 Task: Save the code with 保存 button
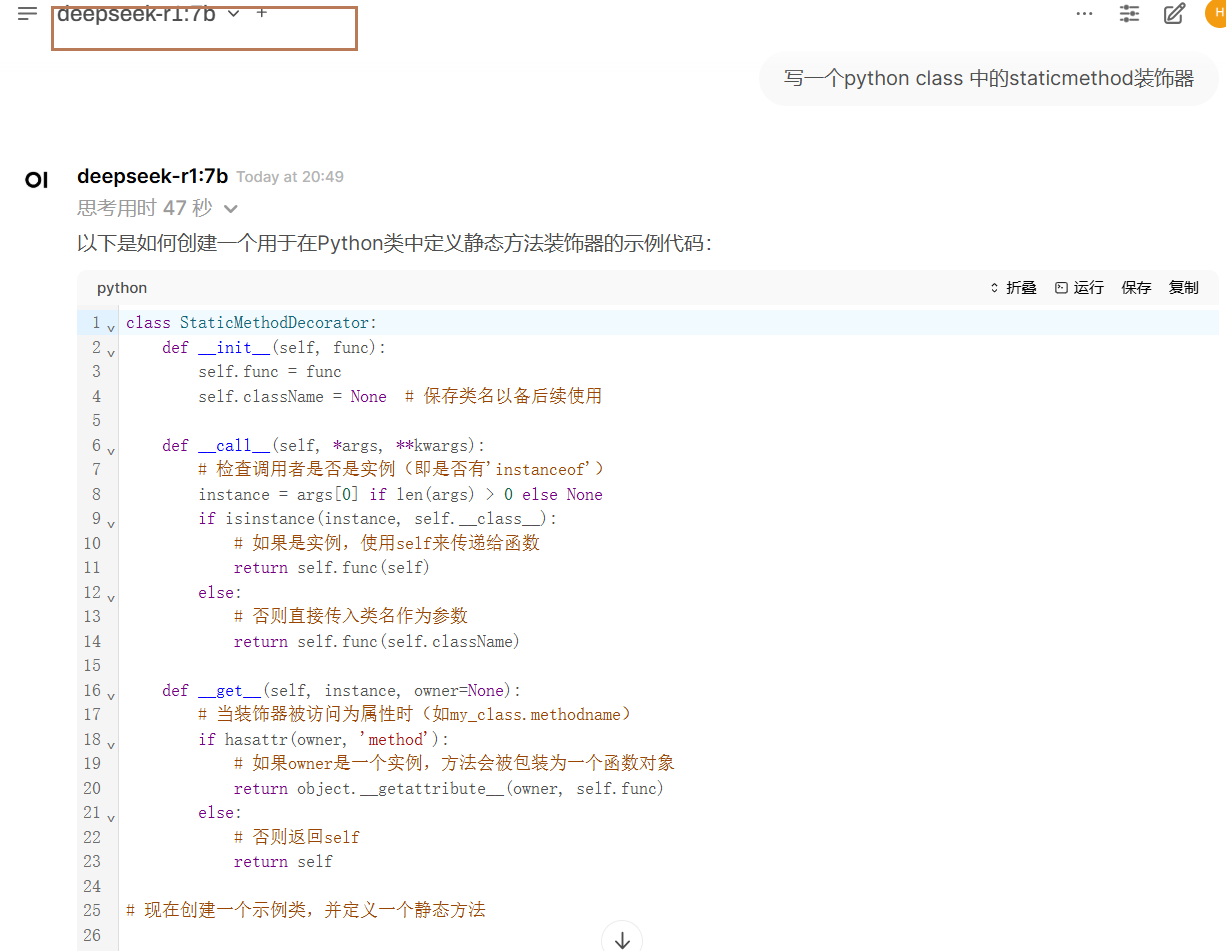click(x=1136, y=288)
